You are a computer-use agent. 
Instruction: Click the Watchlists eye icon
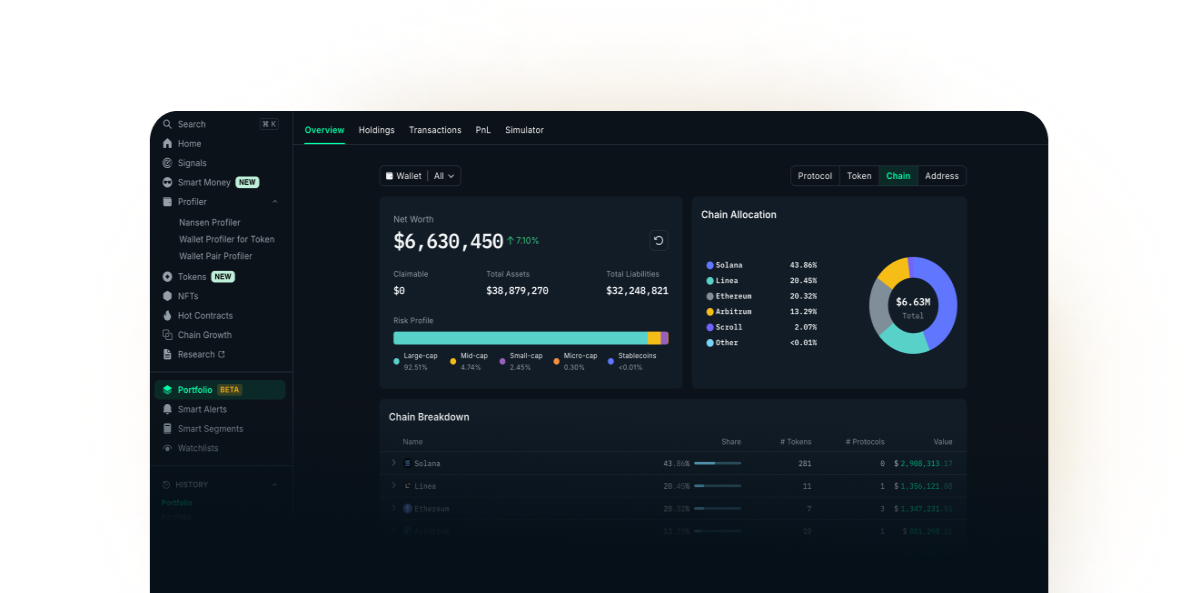(x=167, y=448)
